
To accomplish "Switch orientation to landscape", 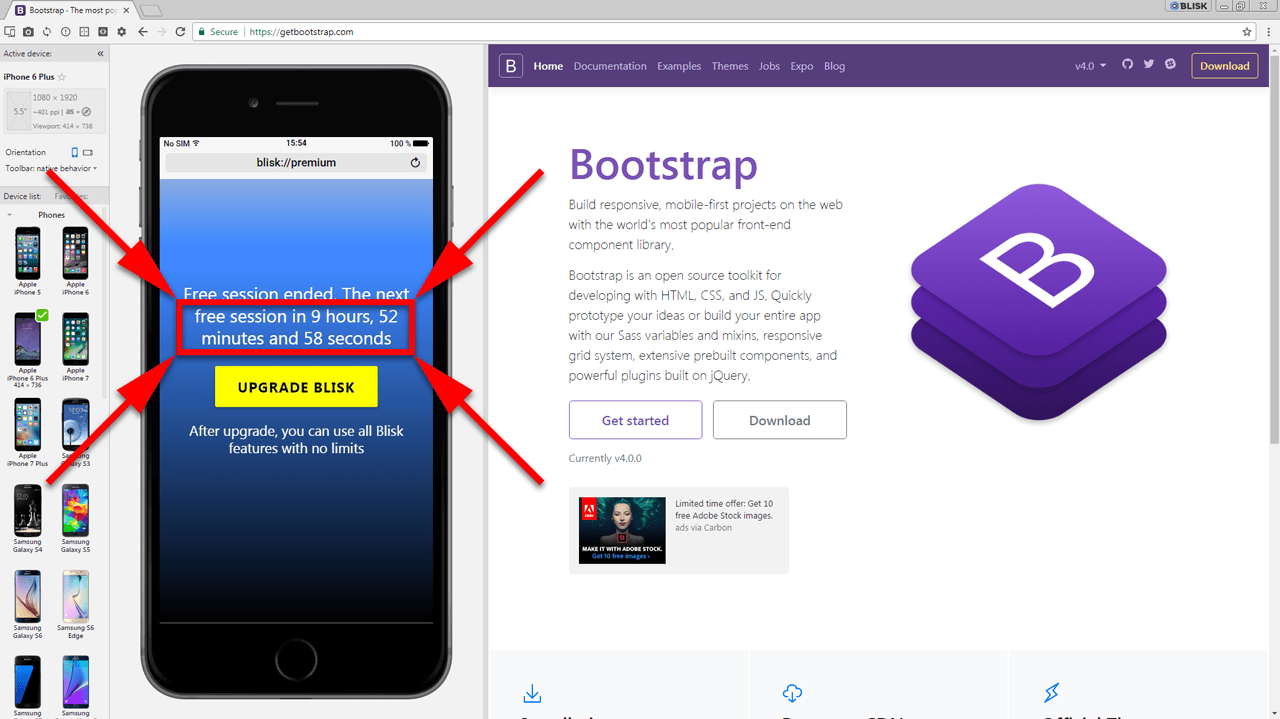I will (x=88, y=152).
